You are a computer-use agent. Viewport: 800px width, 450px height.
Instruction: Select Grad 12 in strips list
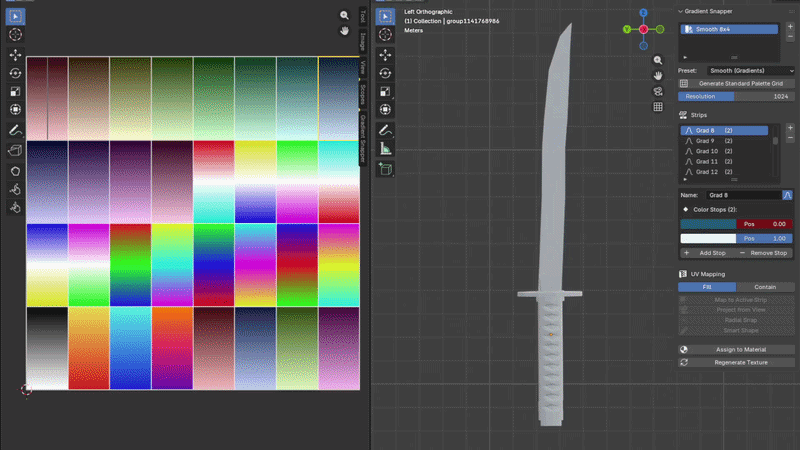pyautogui.click(x=724, y=172)
